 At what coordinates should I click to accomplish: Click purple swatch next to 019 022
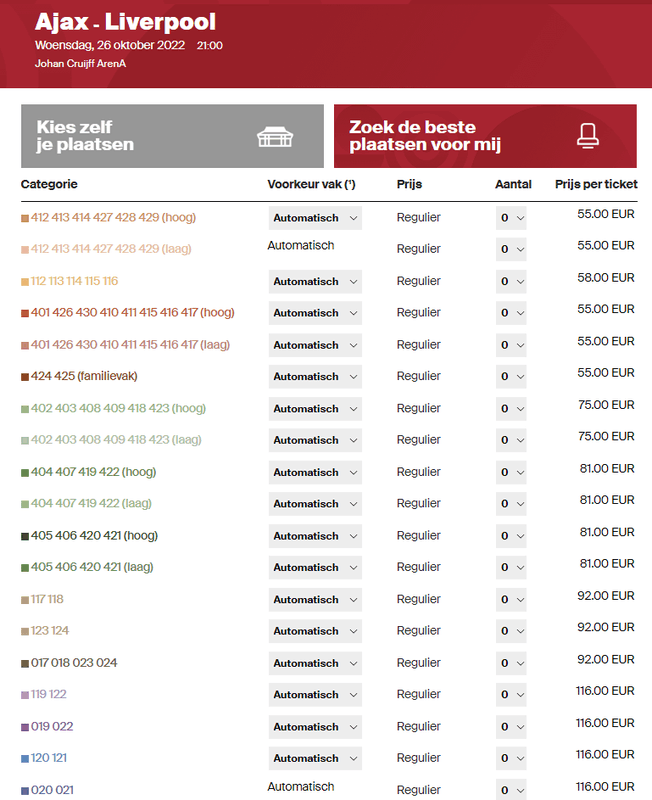(24, 727)
